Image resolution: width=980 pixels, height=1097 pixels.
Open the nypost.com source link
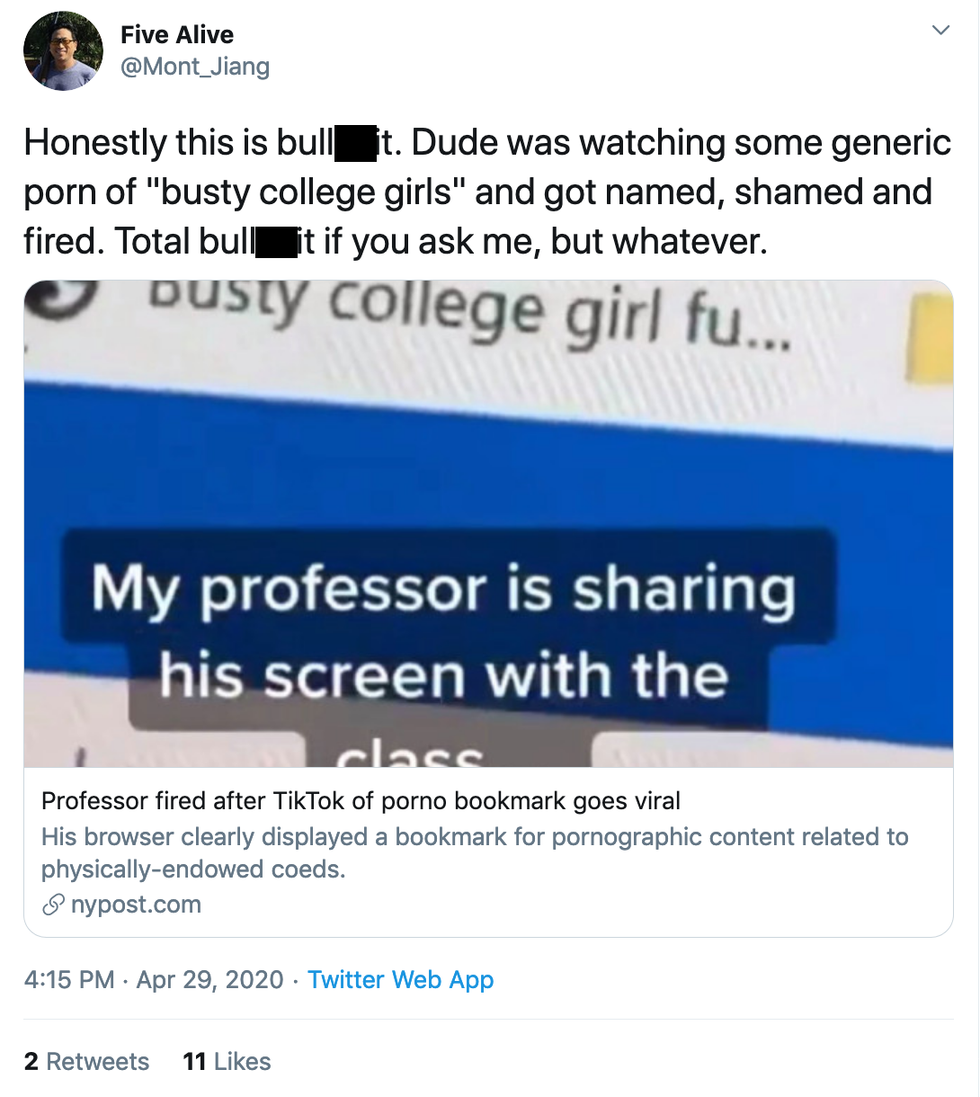click(x=135, y=905)
